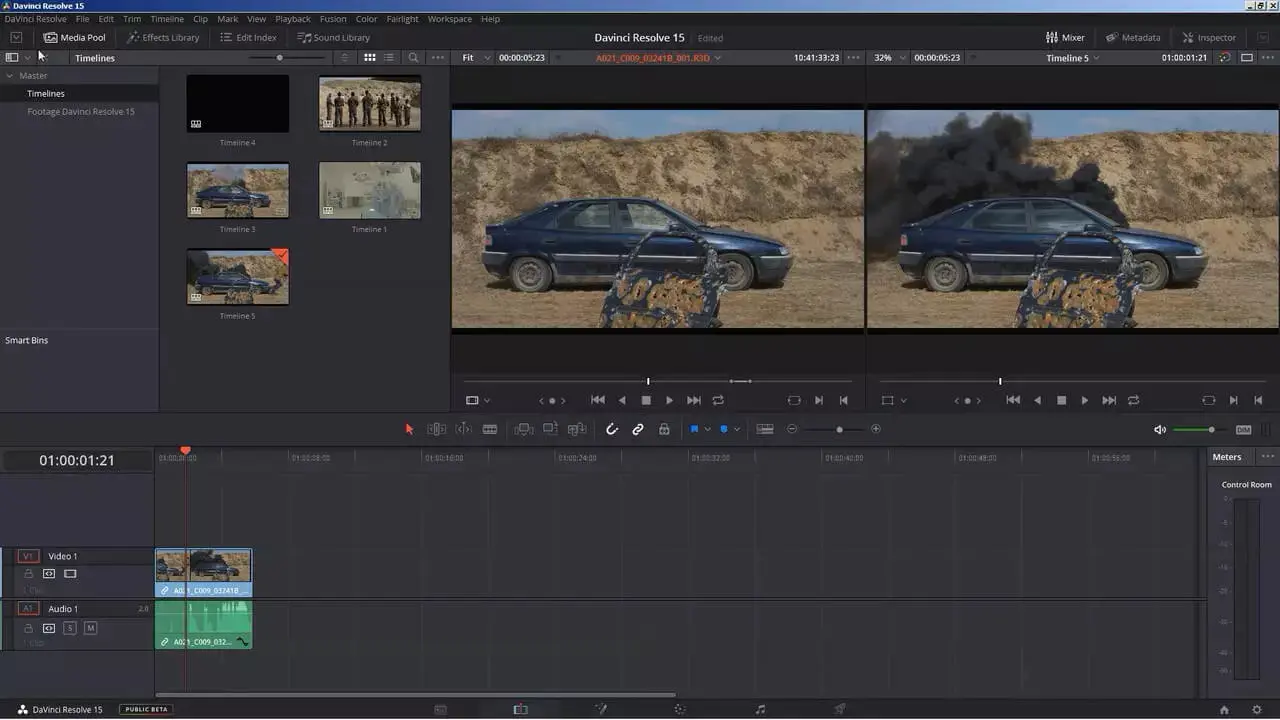Mute the Audio 1 track
1280x720 pixels.
[90, 628]
